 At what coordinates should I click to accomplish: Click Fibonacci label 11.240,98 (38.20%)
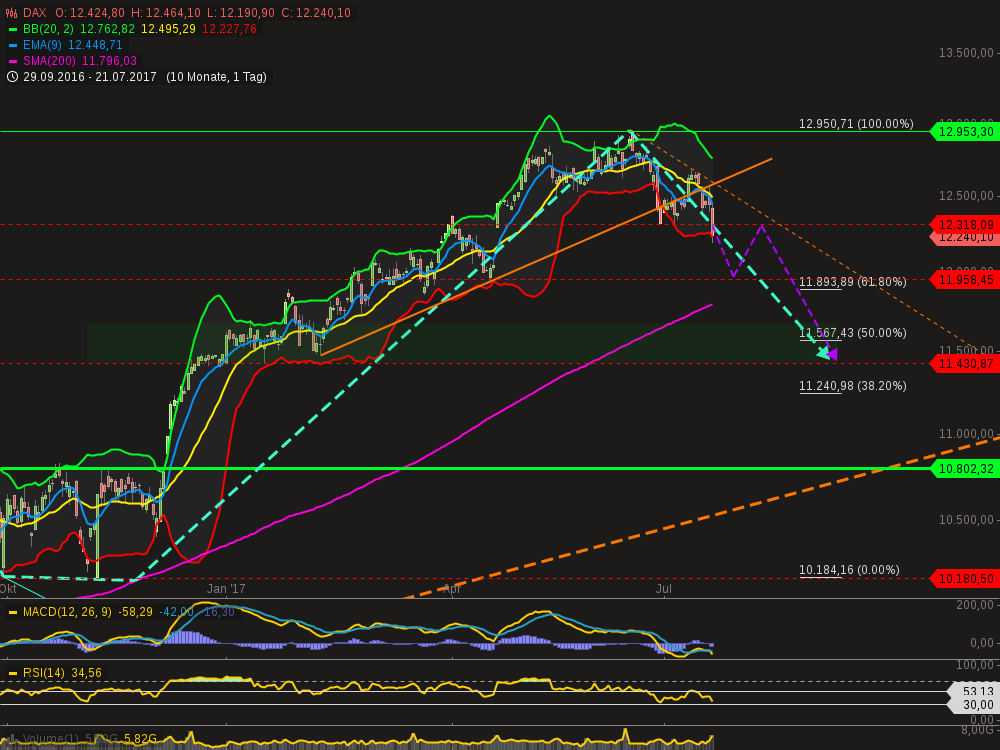853,386
